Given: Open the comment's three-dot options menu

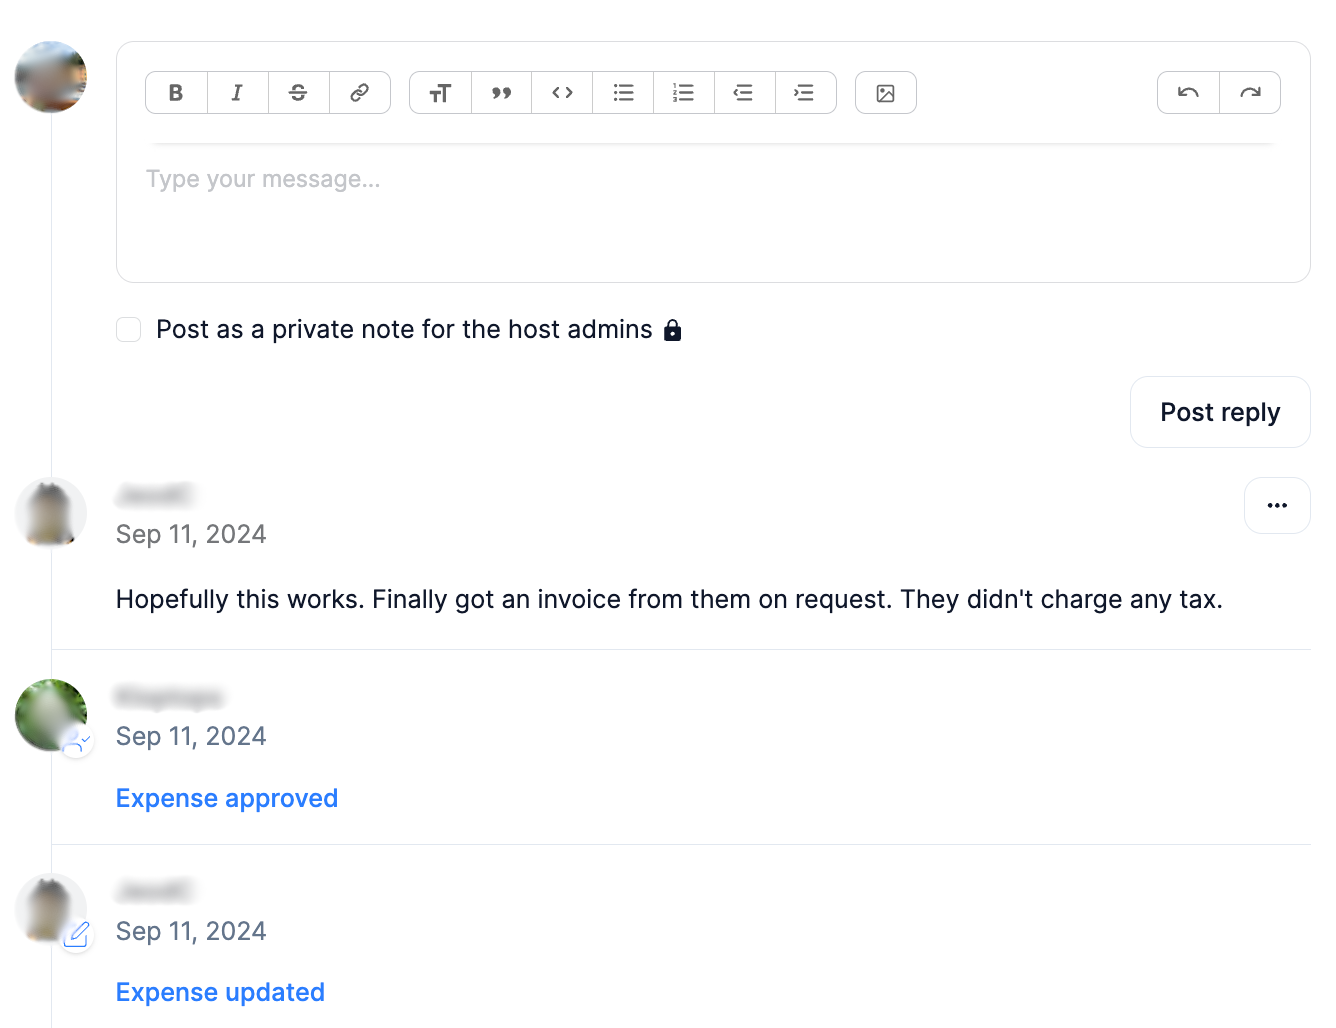Looking at the screenshot, I should 1277,506.
